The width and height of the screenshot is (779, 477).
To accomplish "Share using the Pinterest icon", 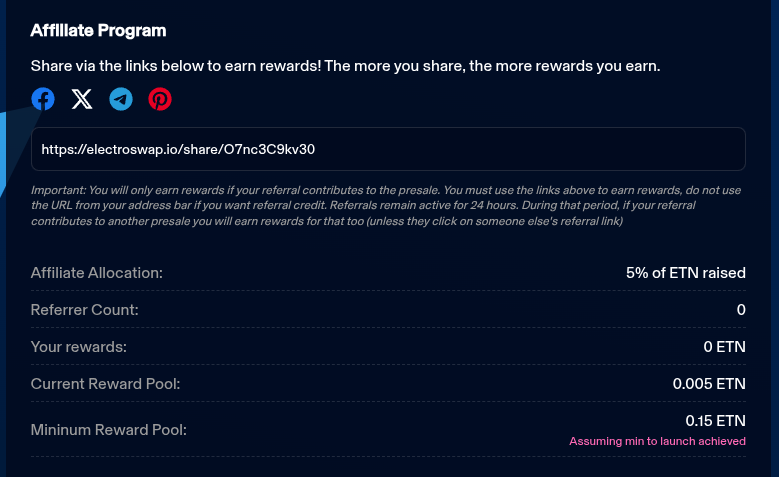I will tap(160, 99).
